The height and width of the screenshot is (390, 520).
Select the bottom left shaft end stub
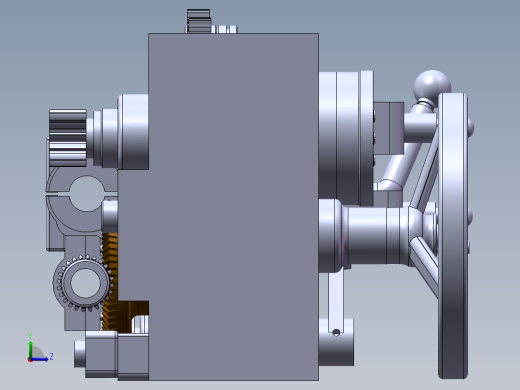pyautogui.click(x=80, y=354)
